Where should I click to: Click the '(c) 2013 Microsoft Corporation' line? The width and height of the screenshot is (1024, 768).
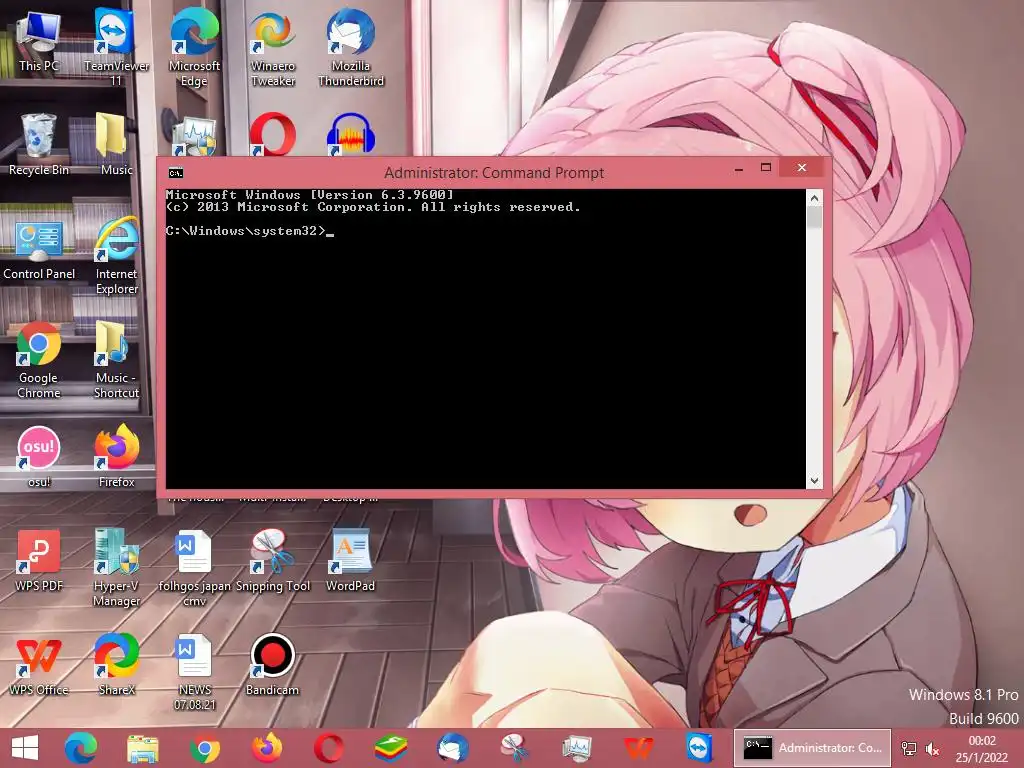pyautogui.click(x=373, y=207)
